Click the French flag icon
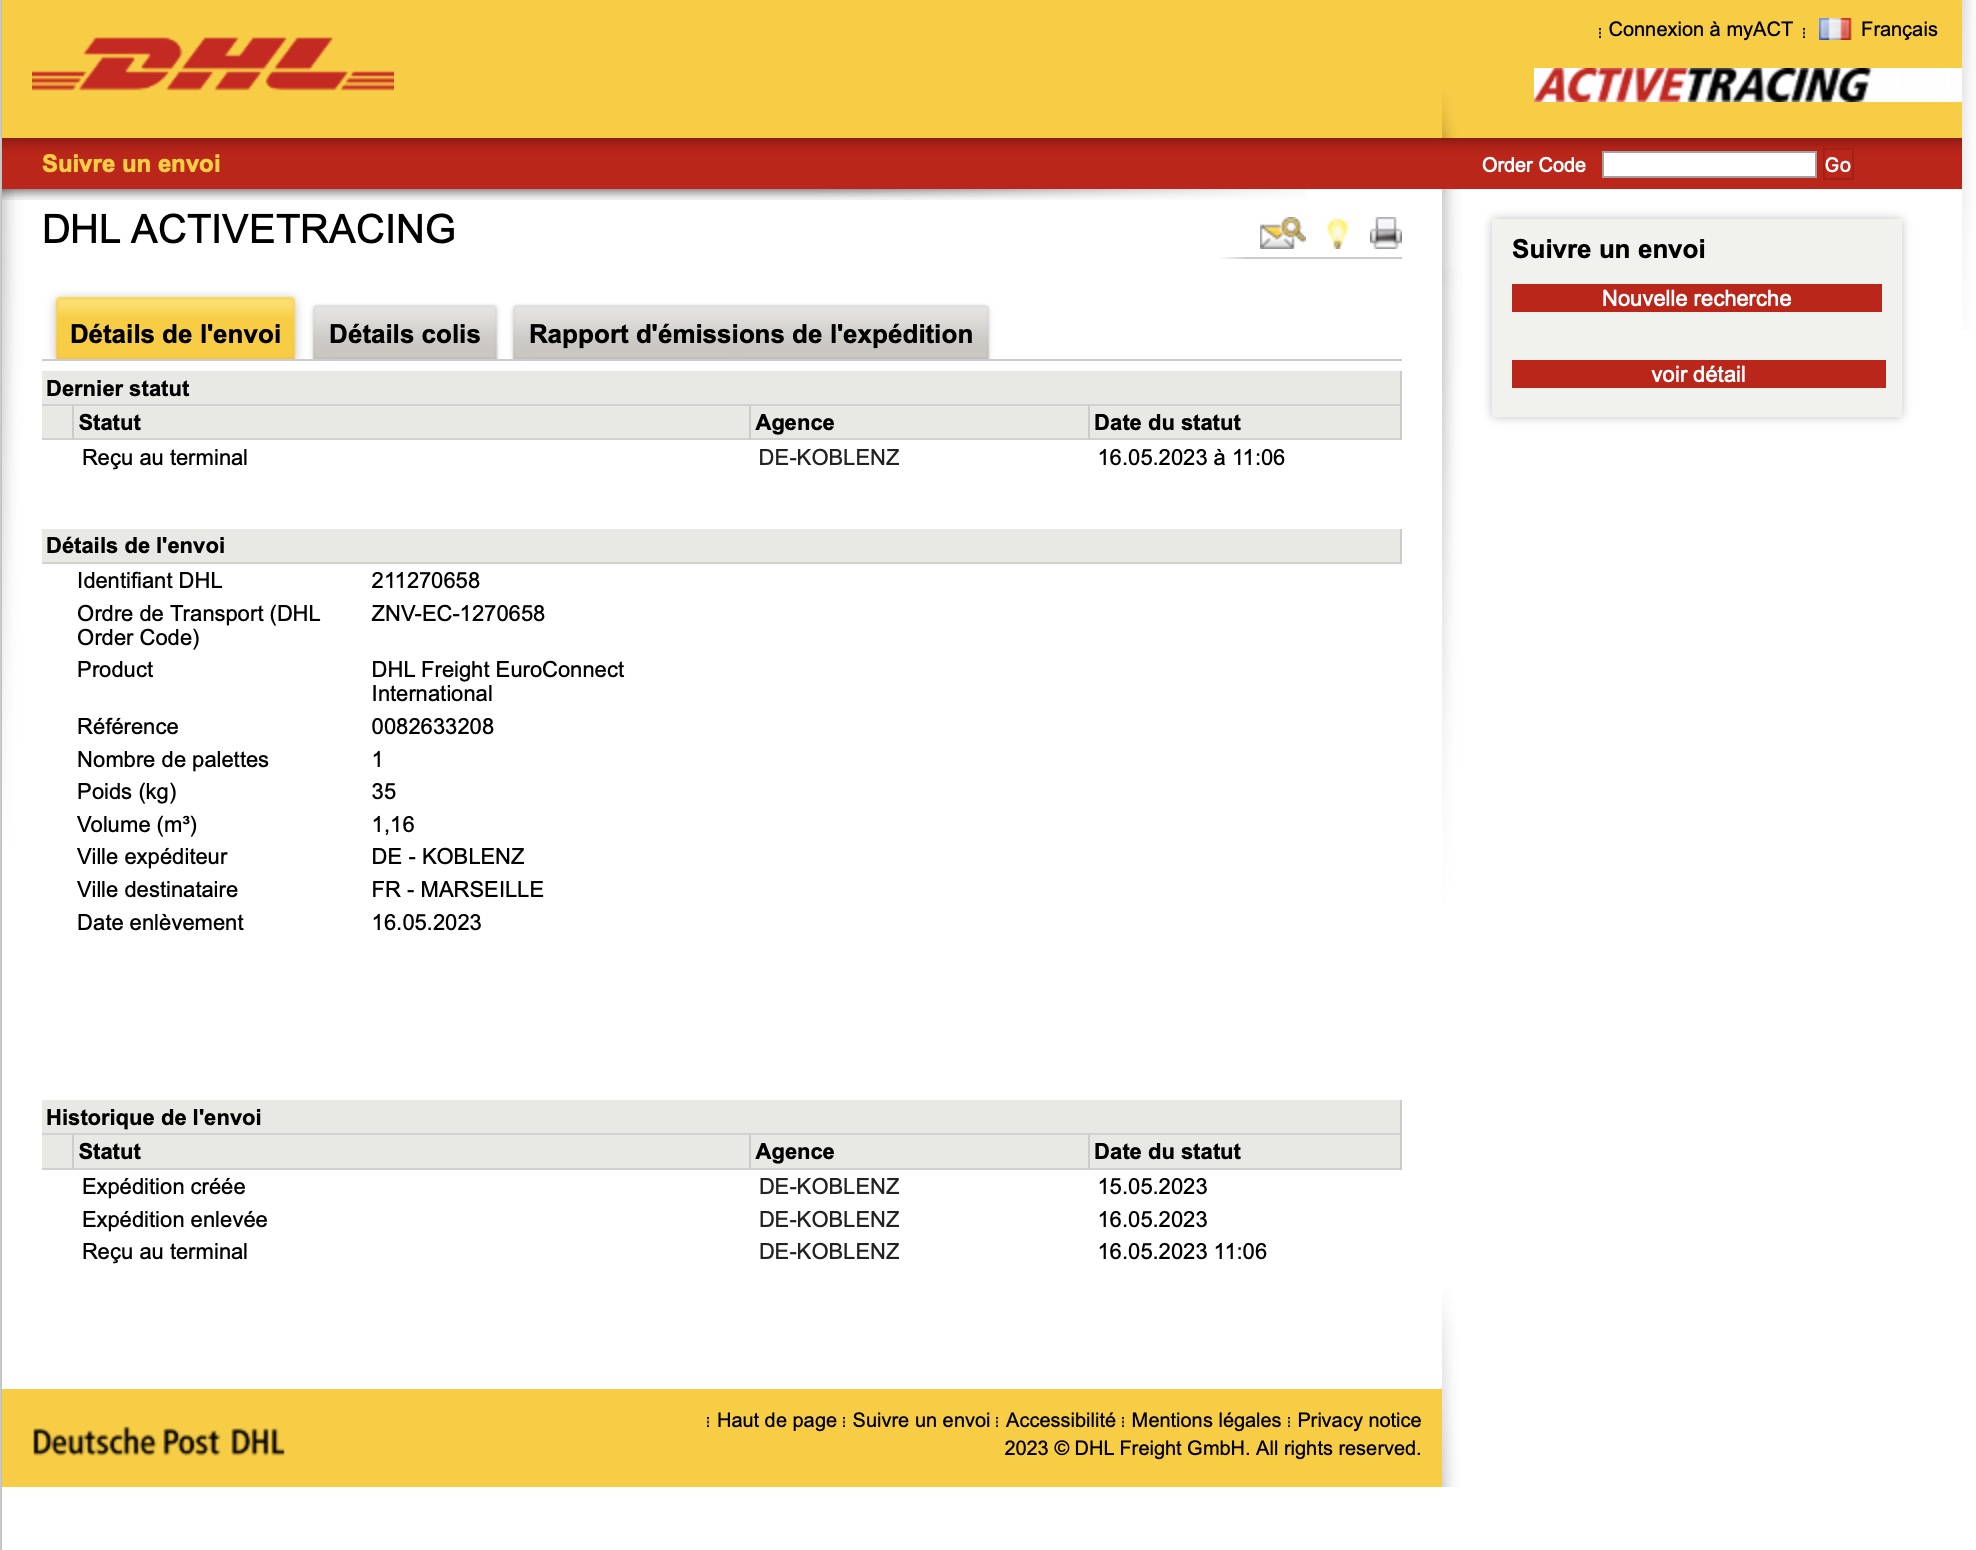 click(x=1834, y=29)
